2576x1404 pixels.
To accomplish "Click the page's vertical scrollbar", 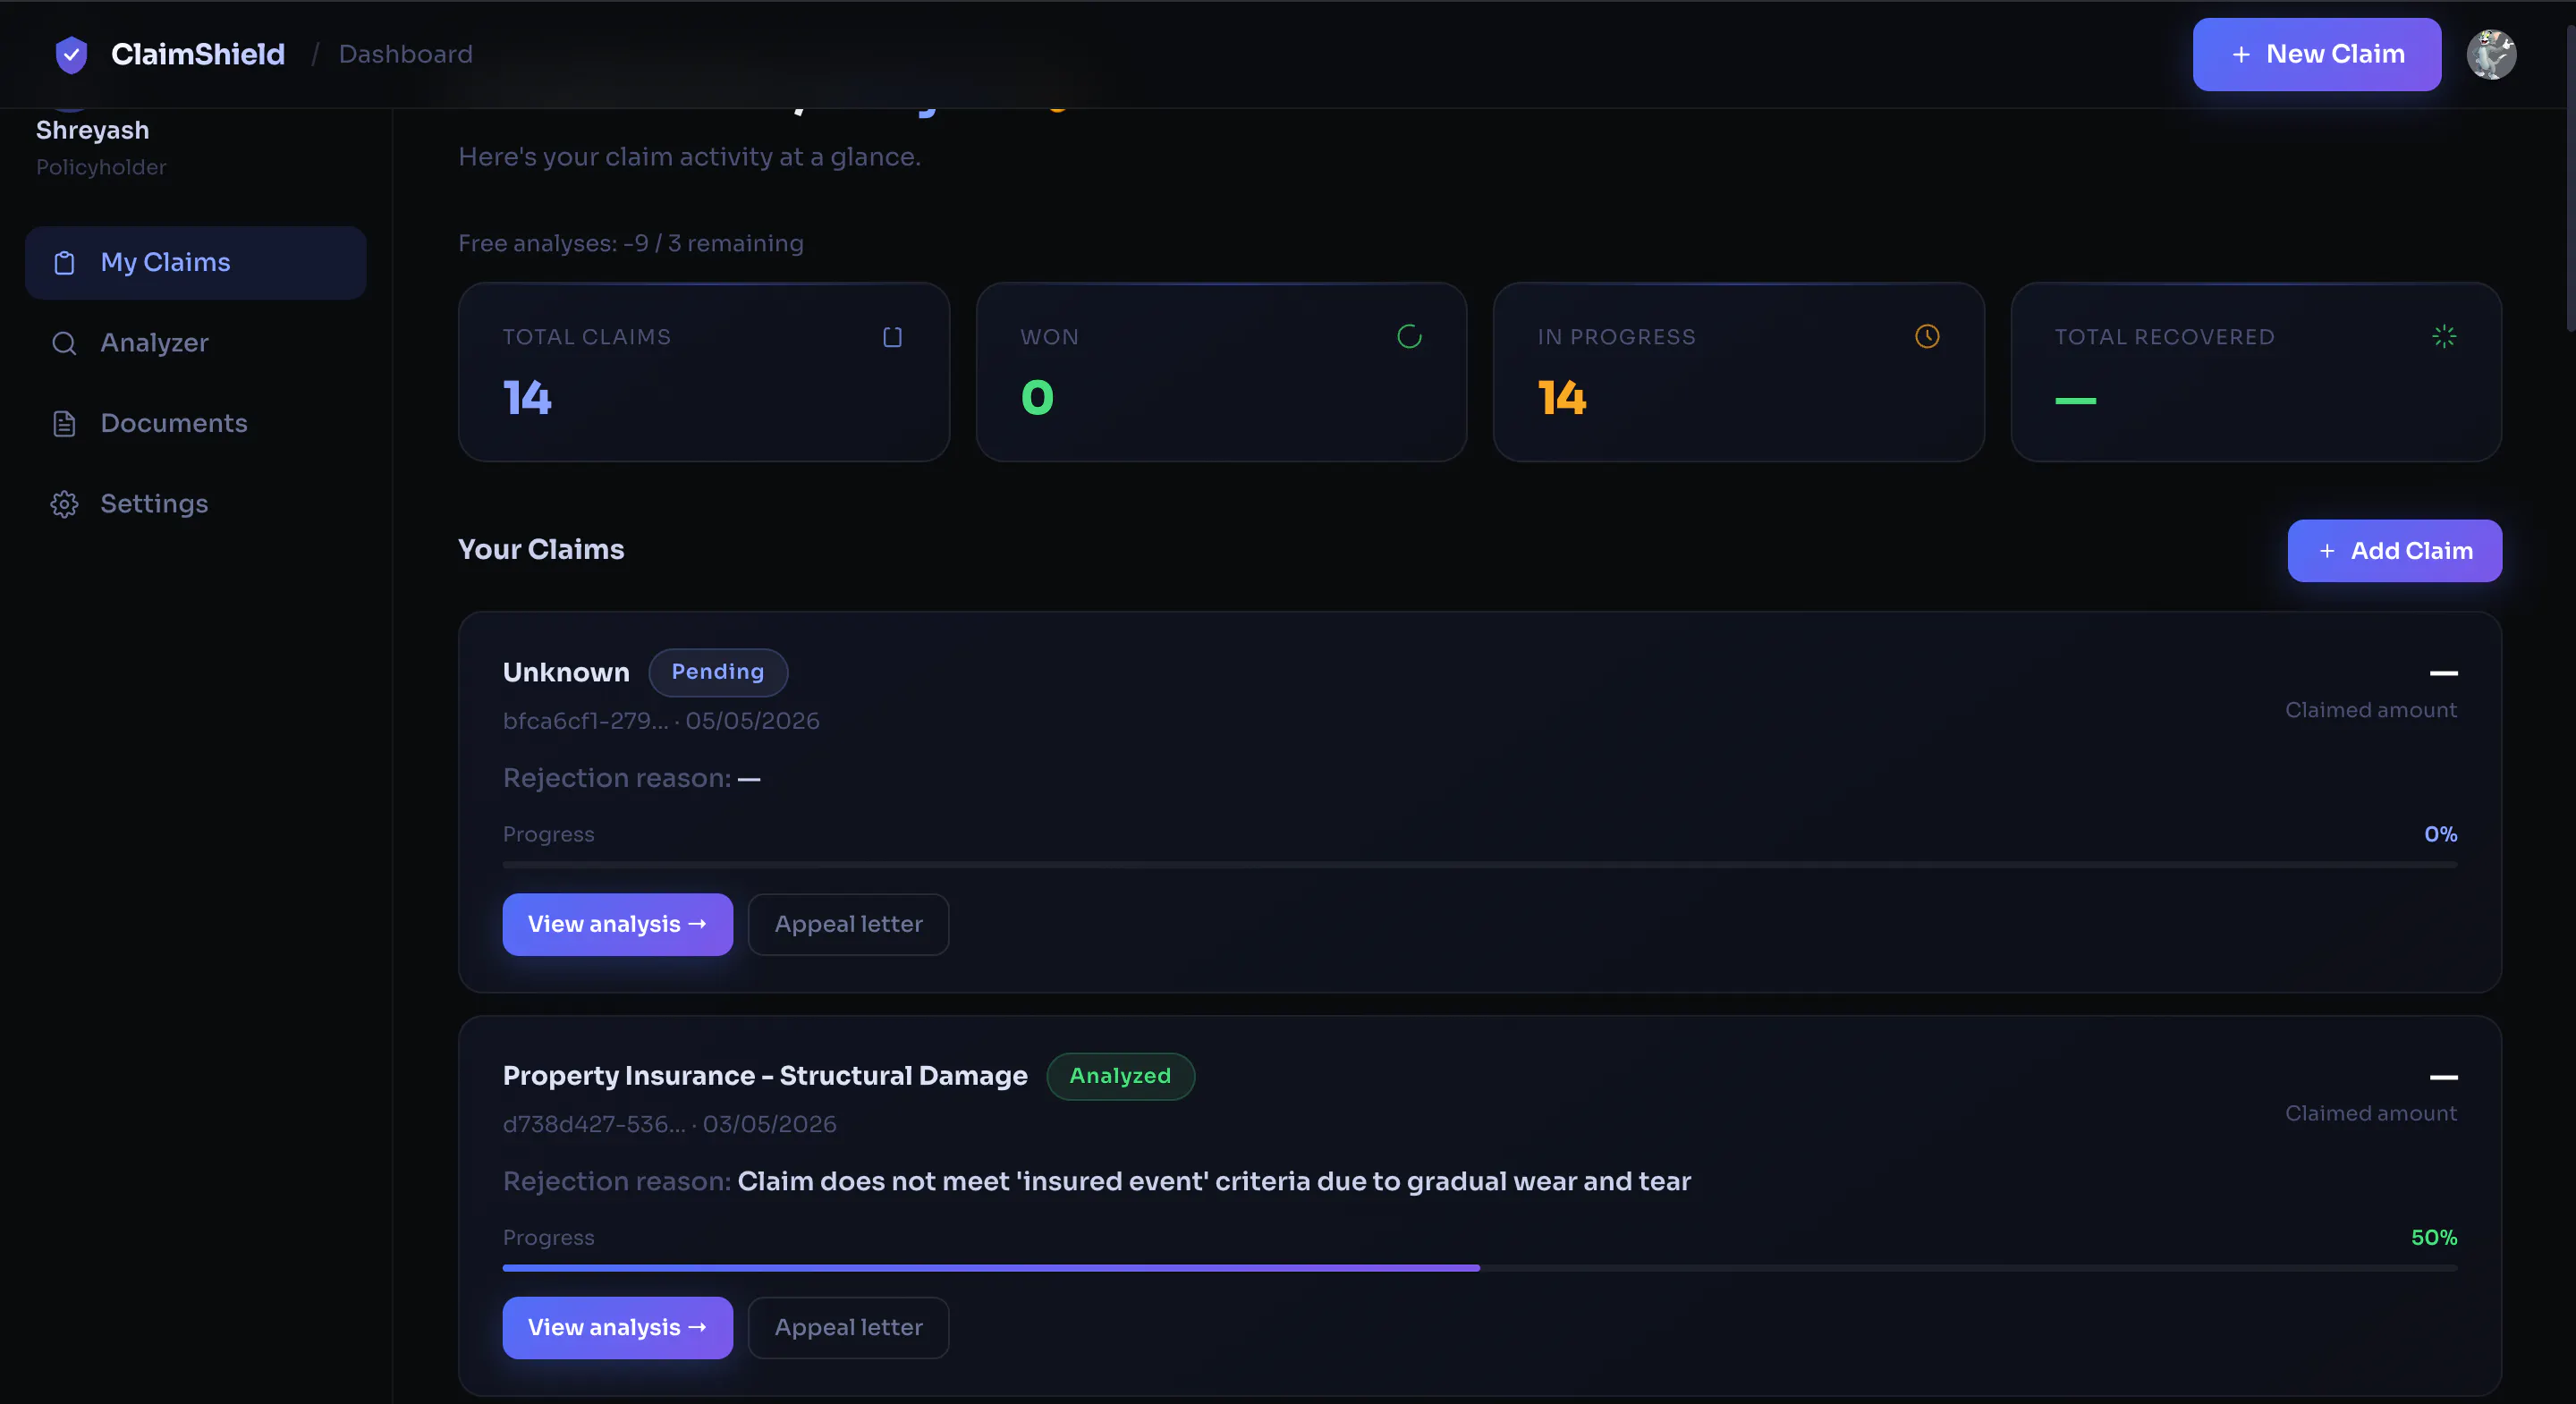I will pos(2569,180).
